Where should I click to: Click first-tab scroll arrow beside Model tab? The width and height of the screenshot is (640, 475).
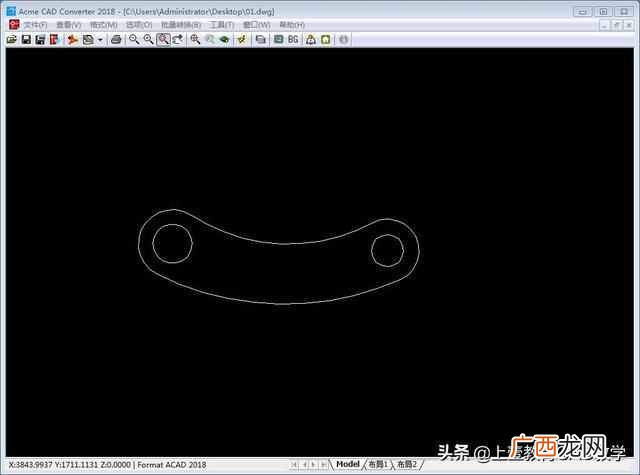point(294,465)
